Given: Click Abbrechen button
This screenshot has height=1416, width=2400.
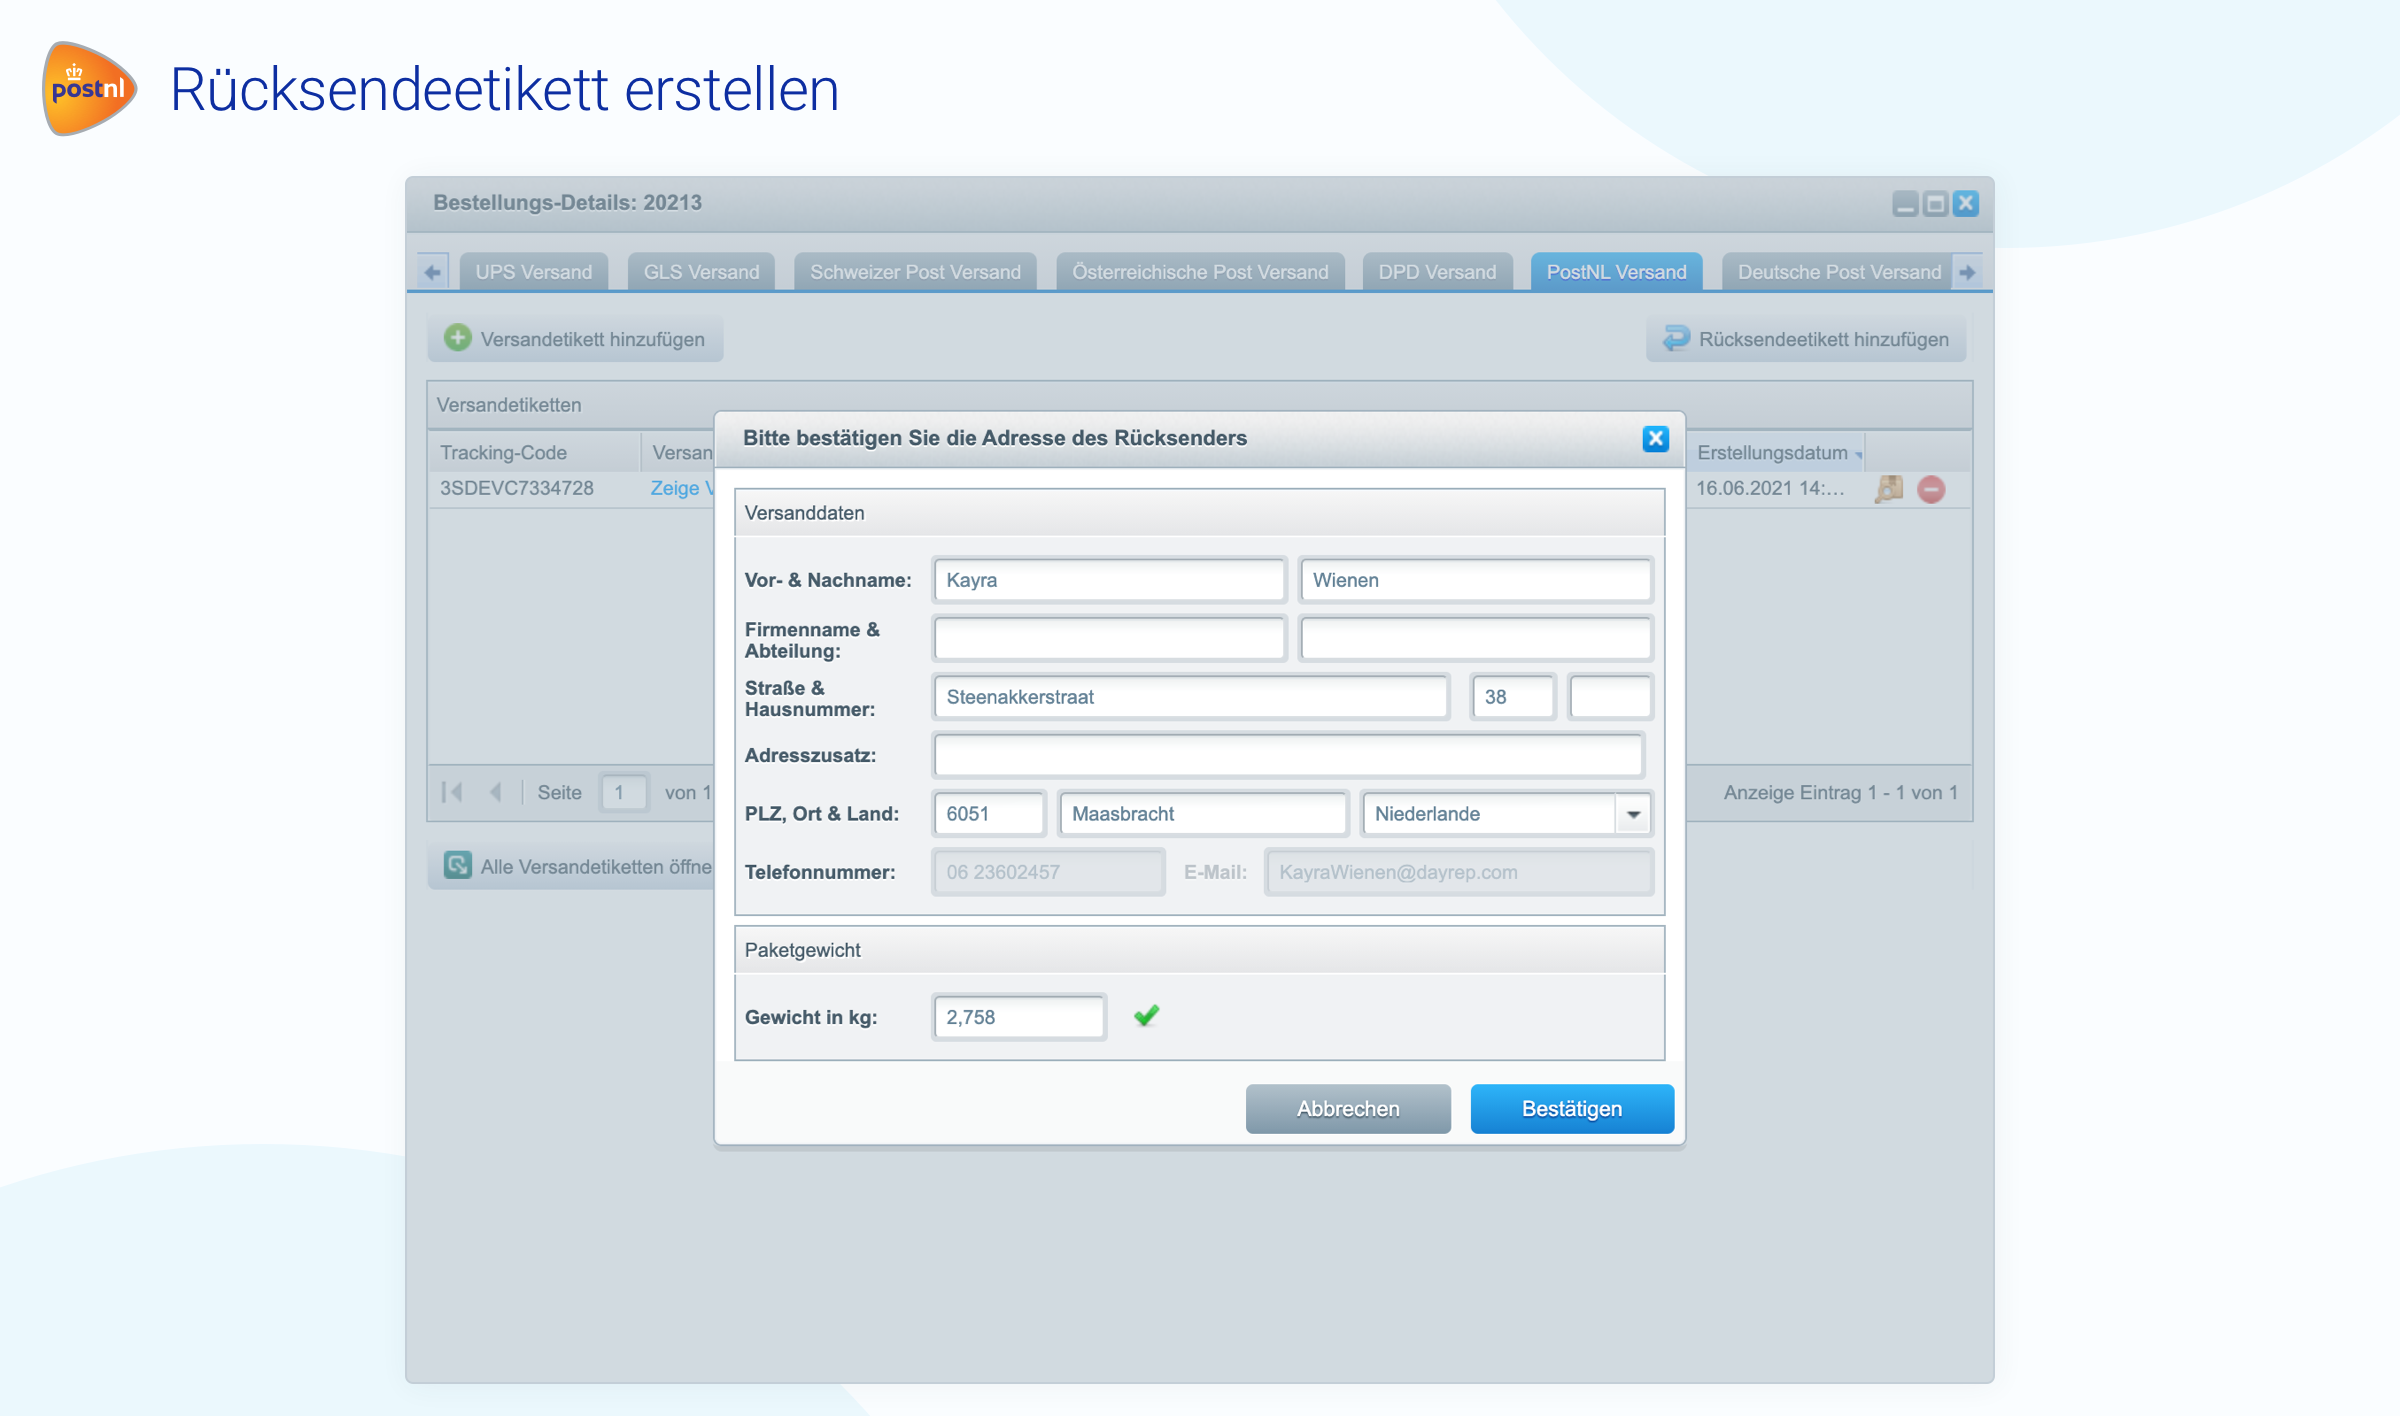Looking at the screenshot, I should pos(1348,1108).
